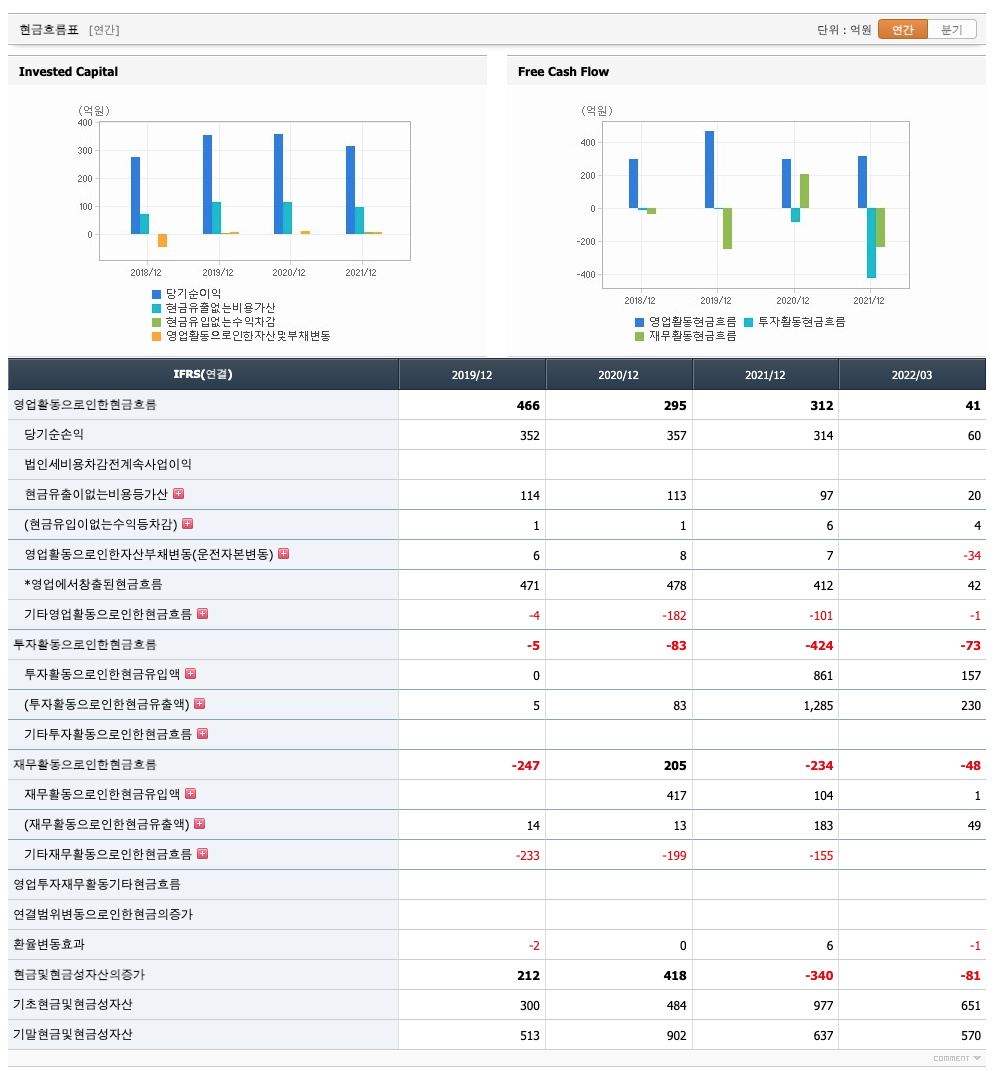Select the 환율변동효과 row label

48,945
